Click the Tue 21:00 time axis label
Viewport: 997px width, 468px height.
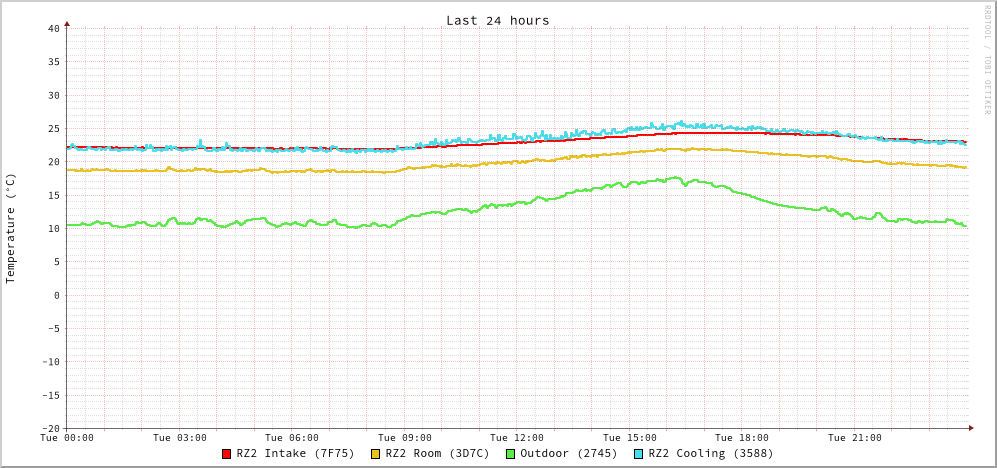[x=855, y=438]
